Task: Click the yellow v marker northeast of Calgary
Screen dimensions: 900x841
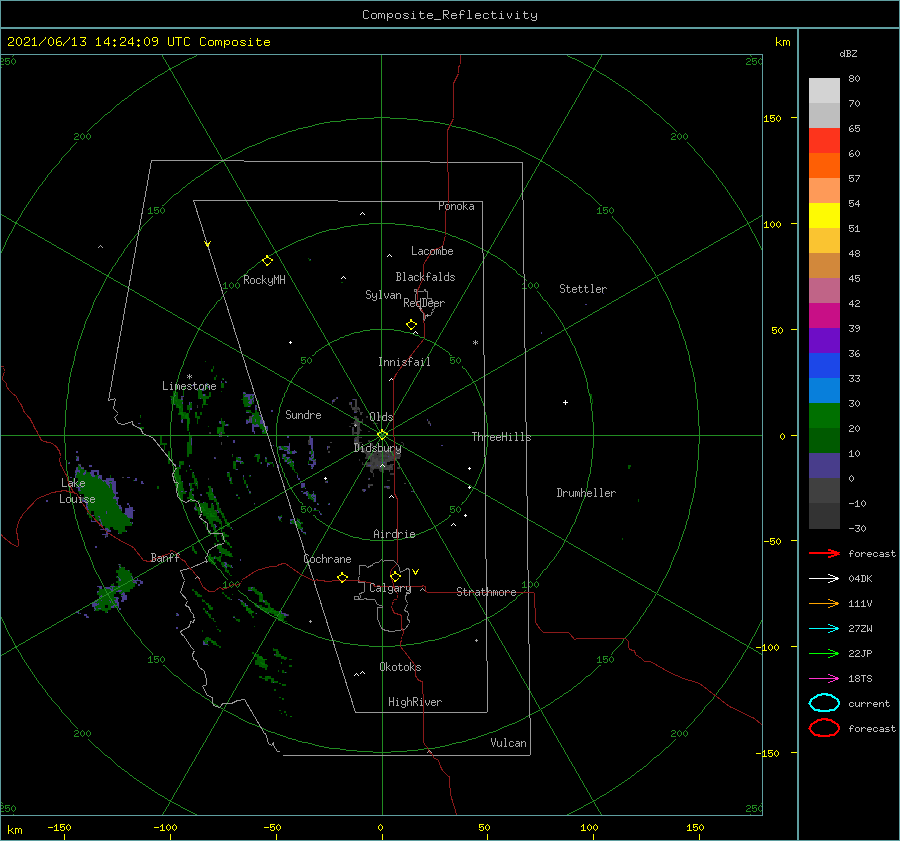Action: [x=416, y=572]
